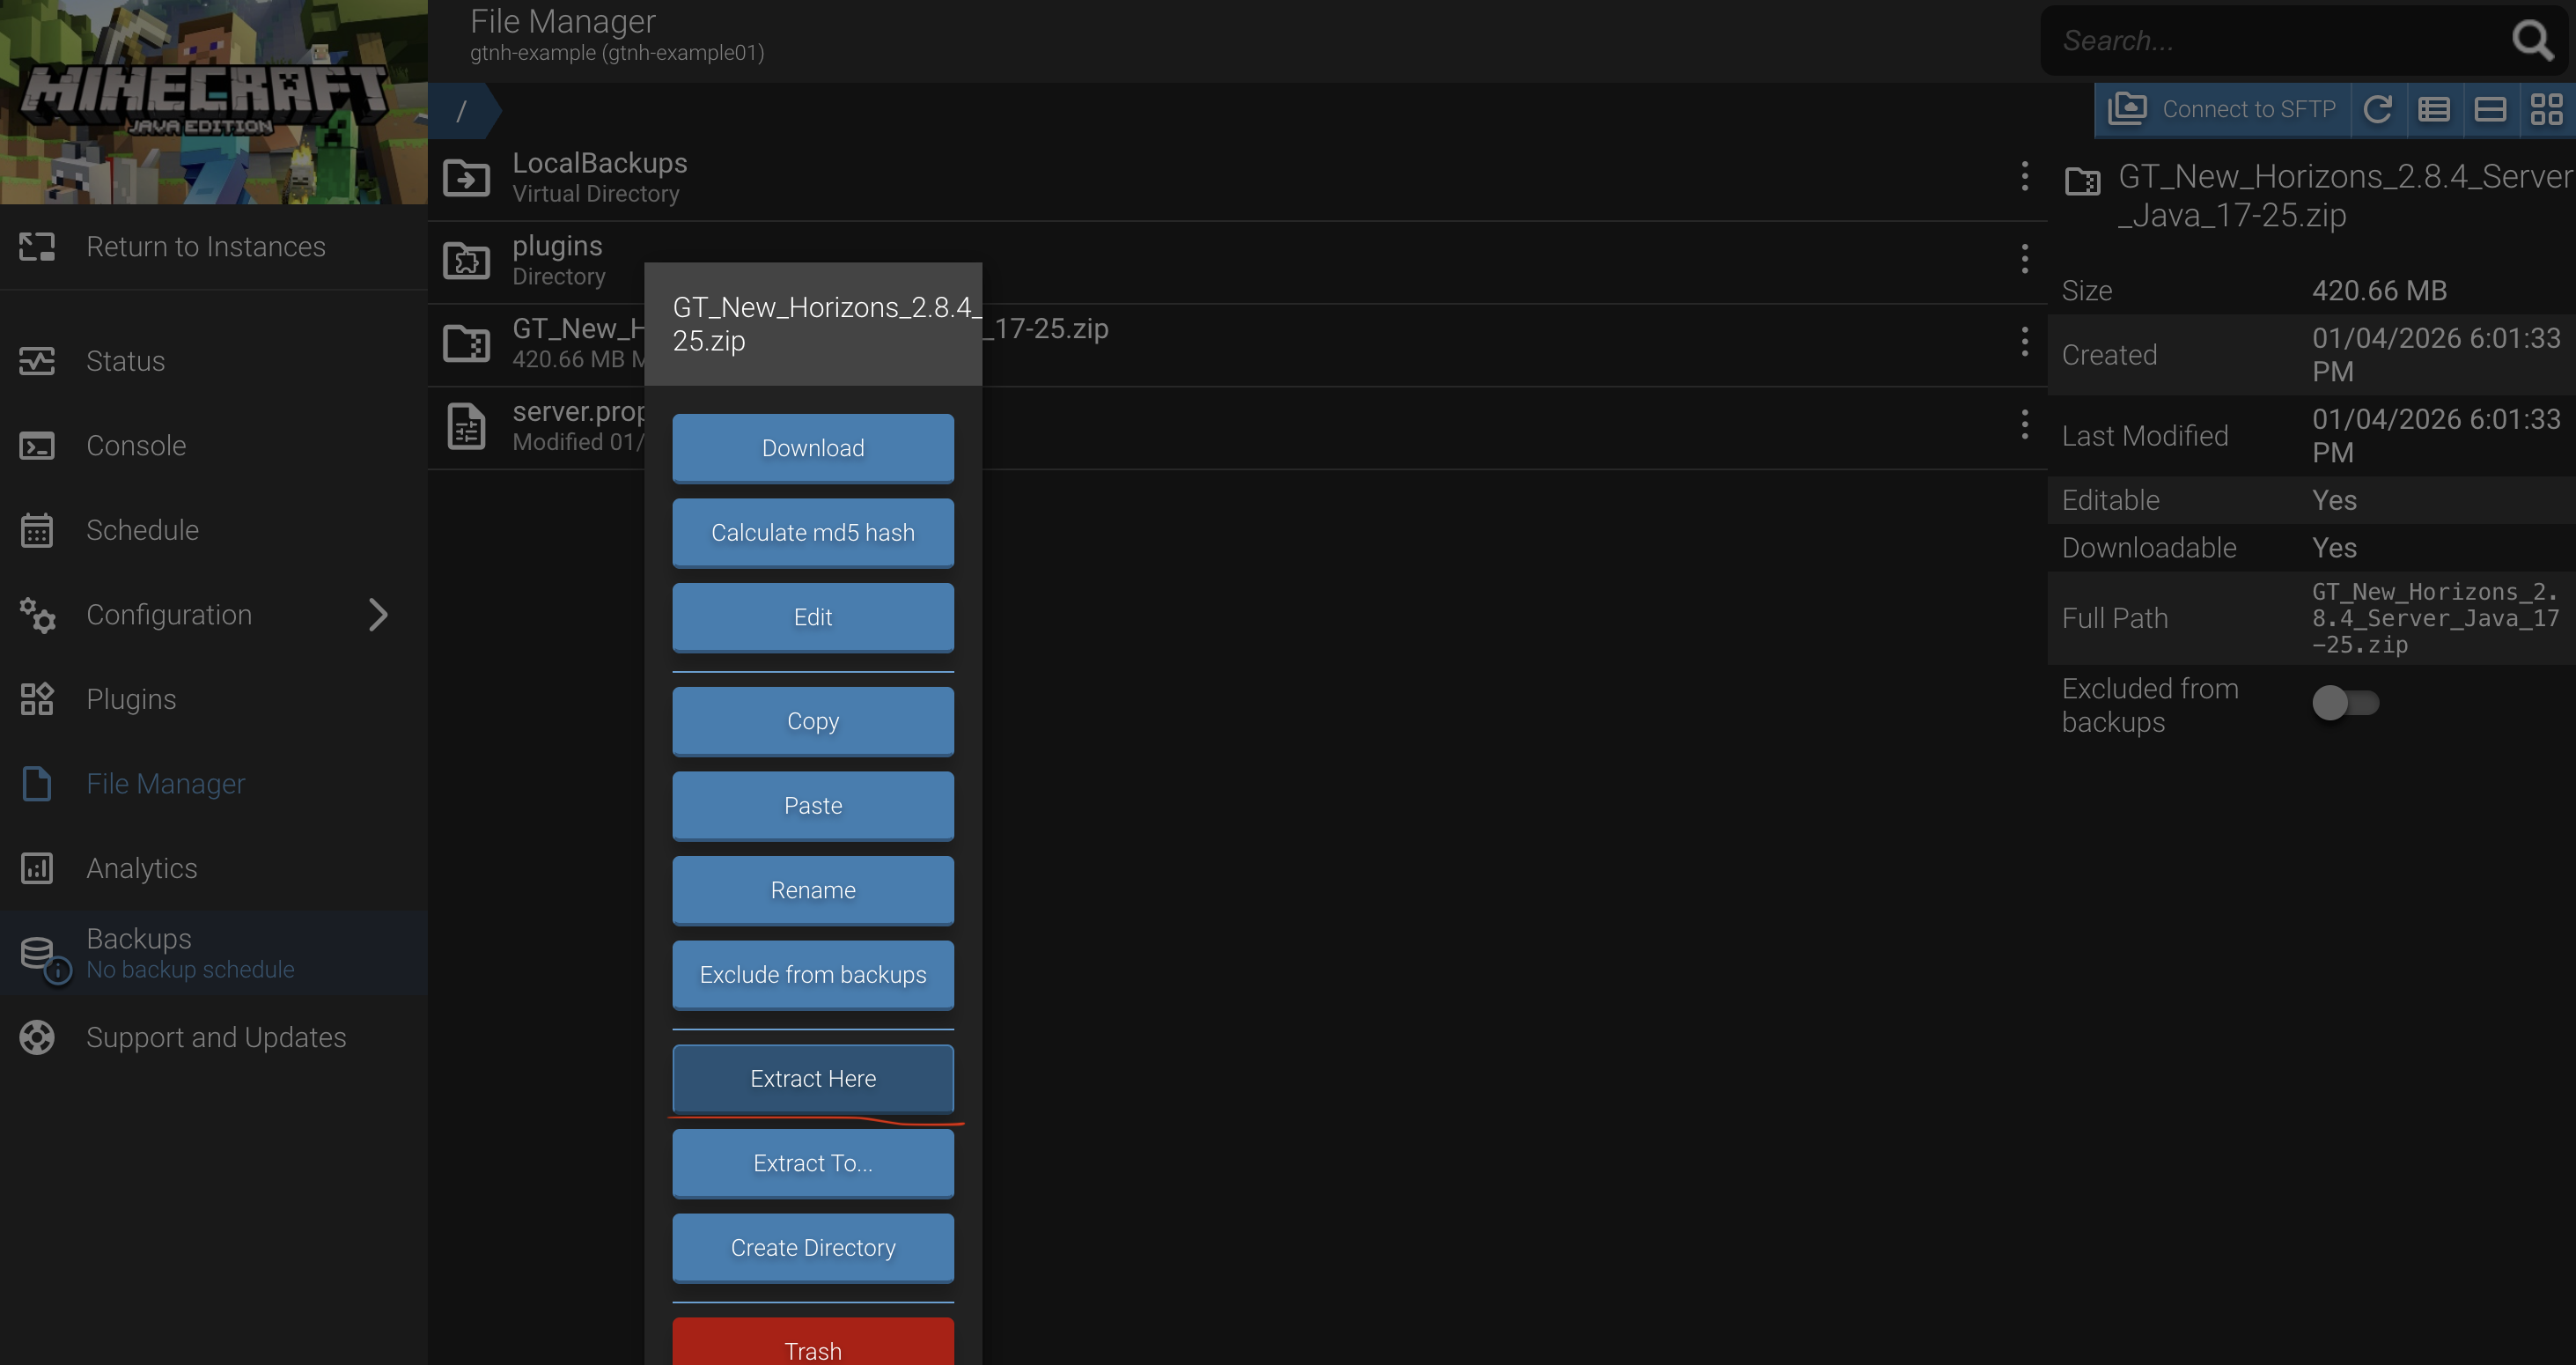Click the plugins directory icon
Image resolution: width=2576 pixels, height=1365 pixels.
tap(467, 261)
